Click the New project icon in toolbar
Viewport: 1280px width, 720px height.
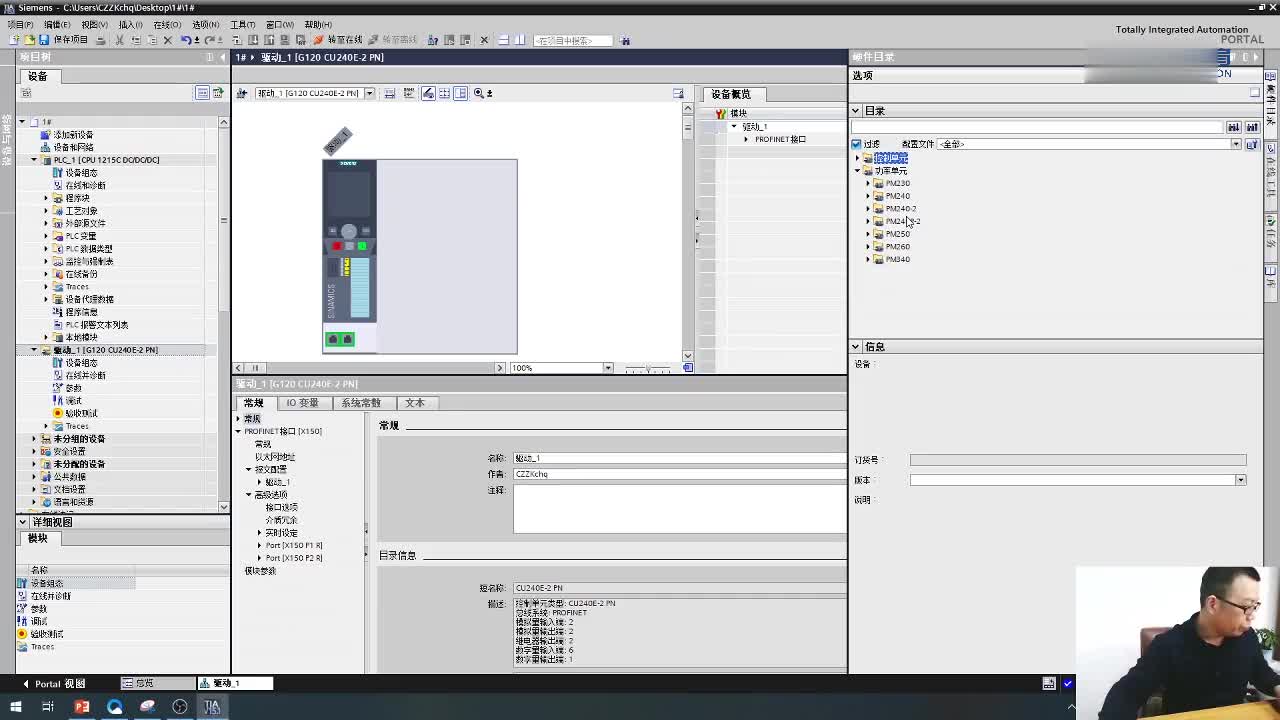pos(14,40)
